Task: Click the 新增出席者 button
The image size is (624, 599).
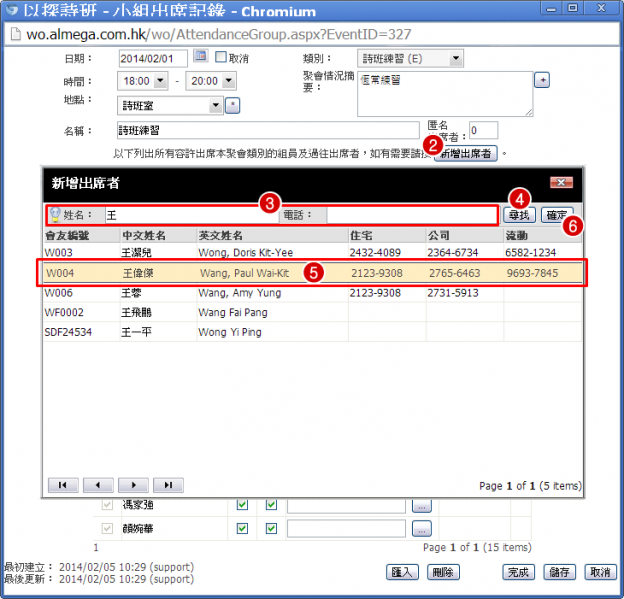Action: click(466, 153)
